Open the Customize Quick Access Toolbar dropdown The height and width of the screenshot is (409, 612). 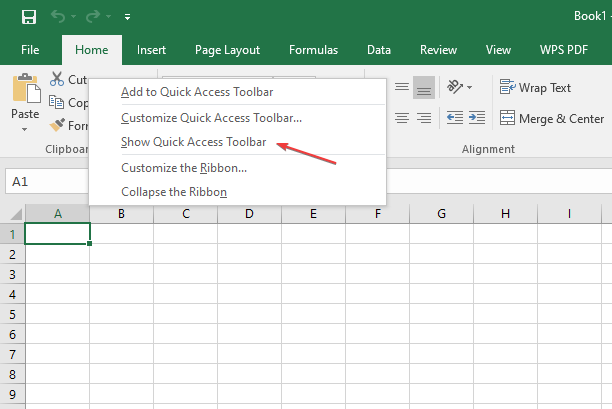[x=128, y=17]
